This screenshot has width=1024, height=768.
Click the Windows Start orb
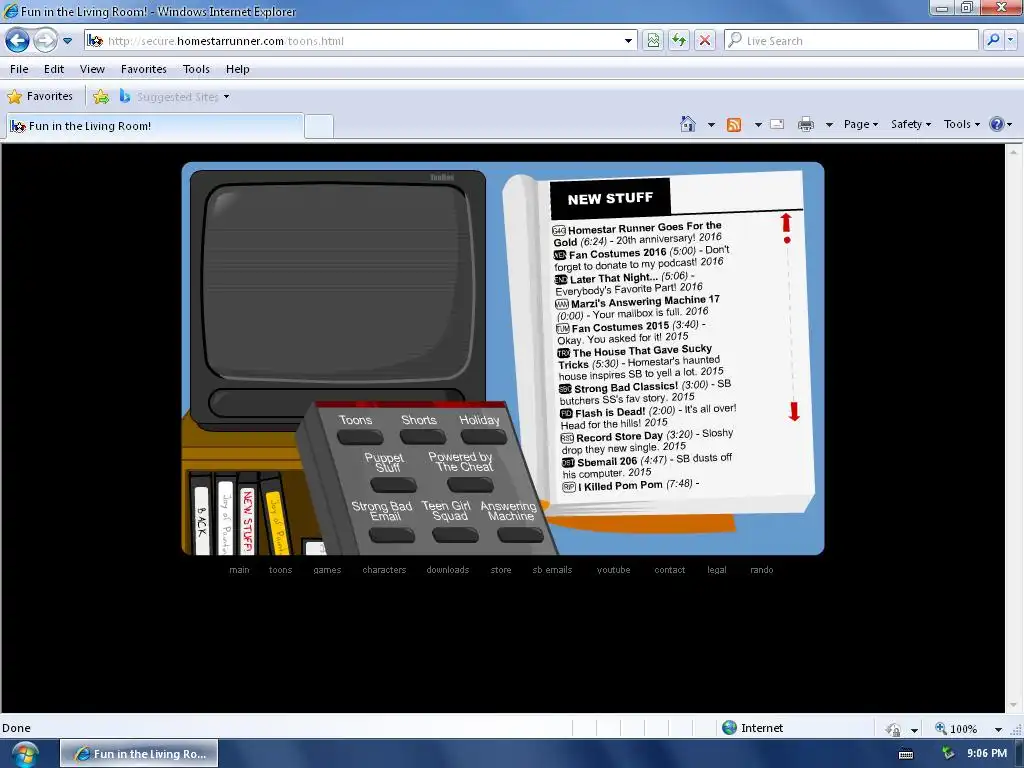[x=24, y=754]
